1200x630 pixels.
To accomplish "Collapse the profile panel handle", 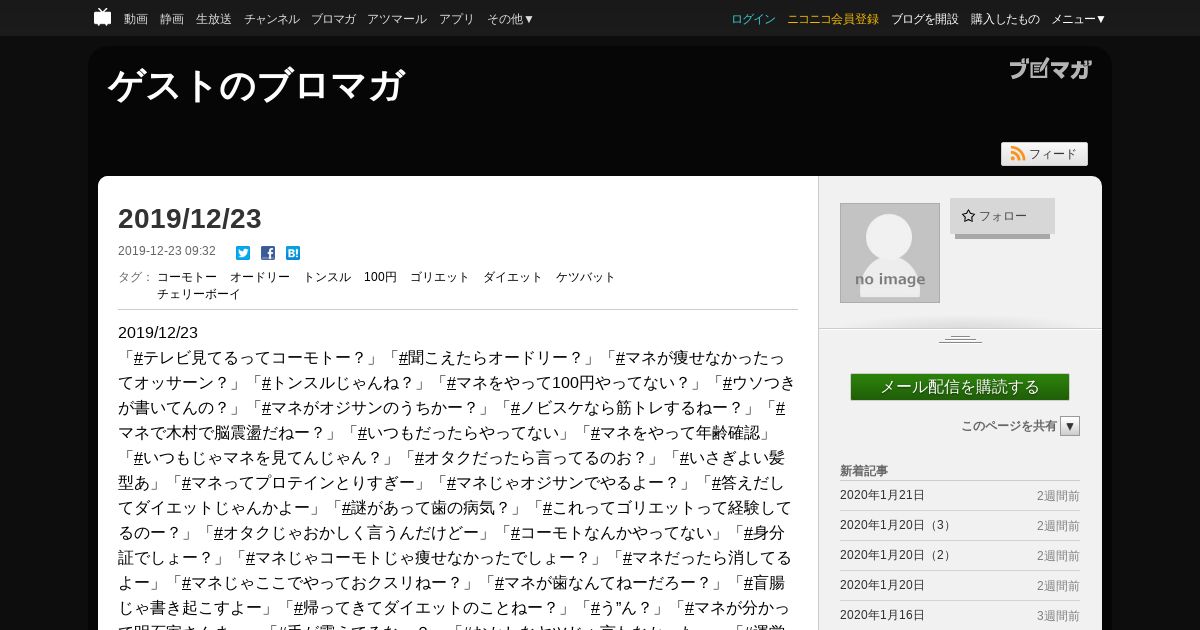I will (x=960, y=339).
